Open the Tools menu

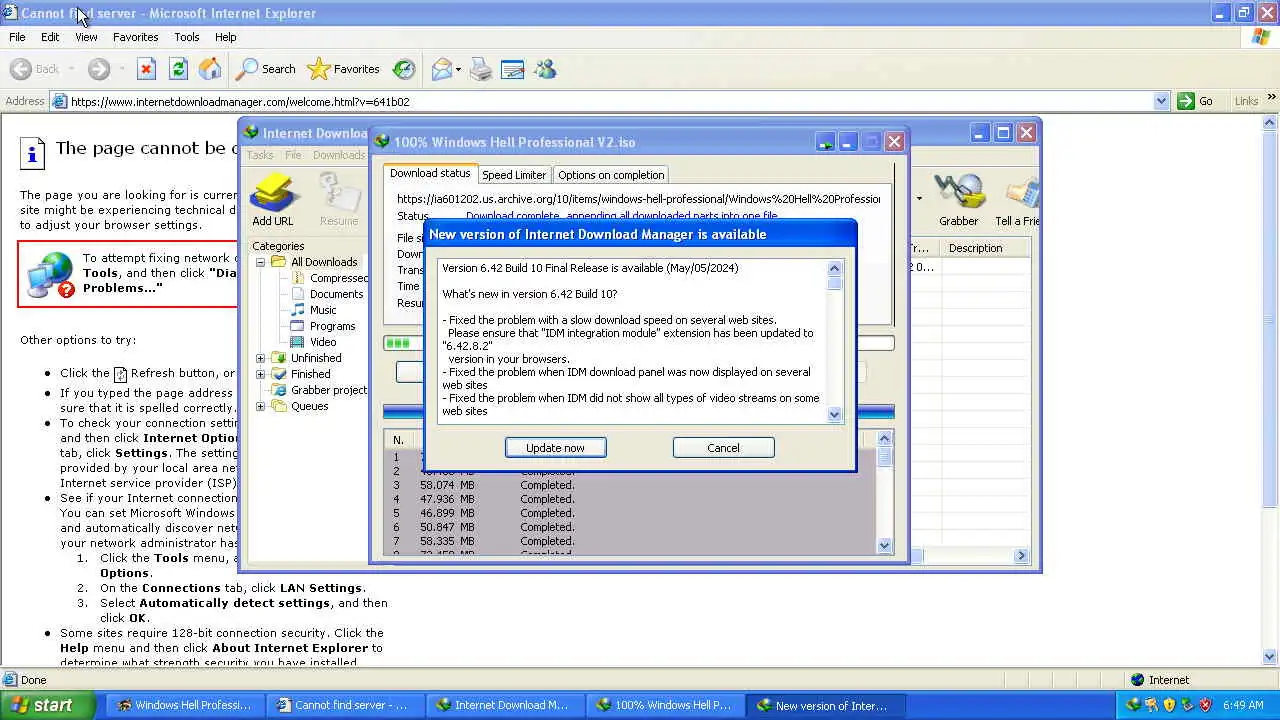coord(187,37)
